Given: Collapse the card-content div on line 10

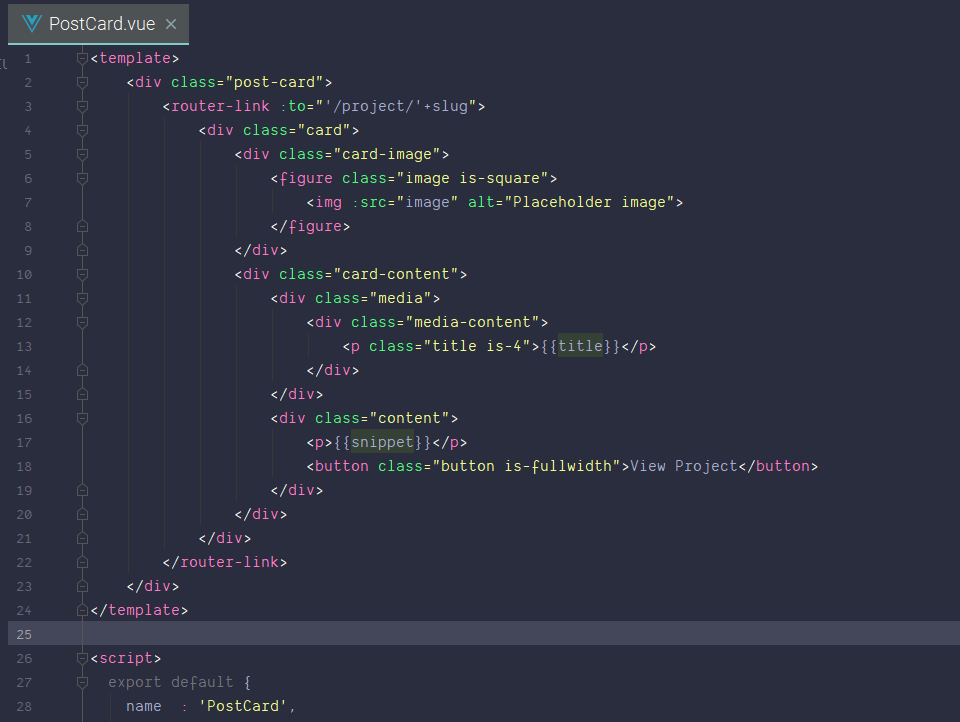Looking at the screenshot, I should [x=83, y=274].
